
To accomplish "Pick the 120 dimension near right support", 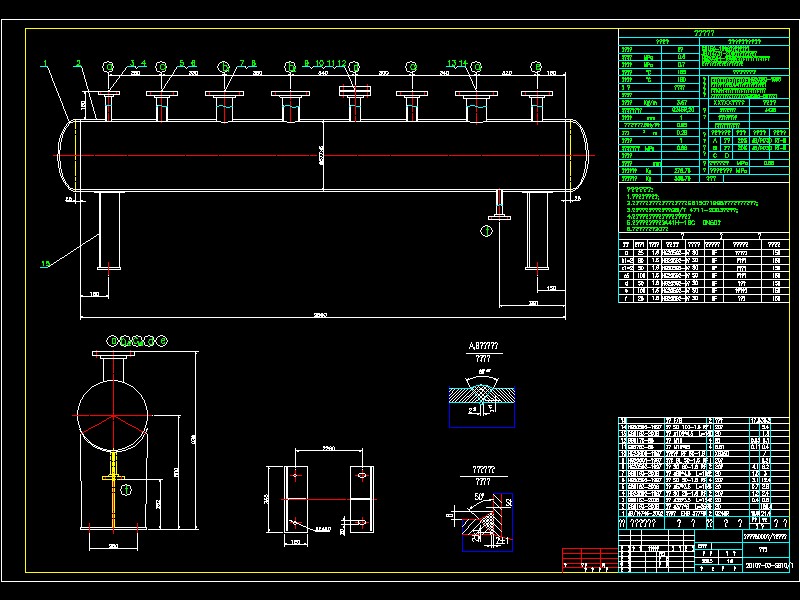I will point(551,288).
